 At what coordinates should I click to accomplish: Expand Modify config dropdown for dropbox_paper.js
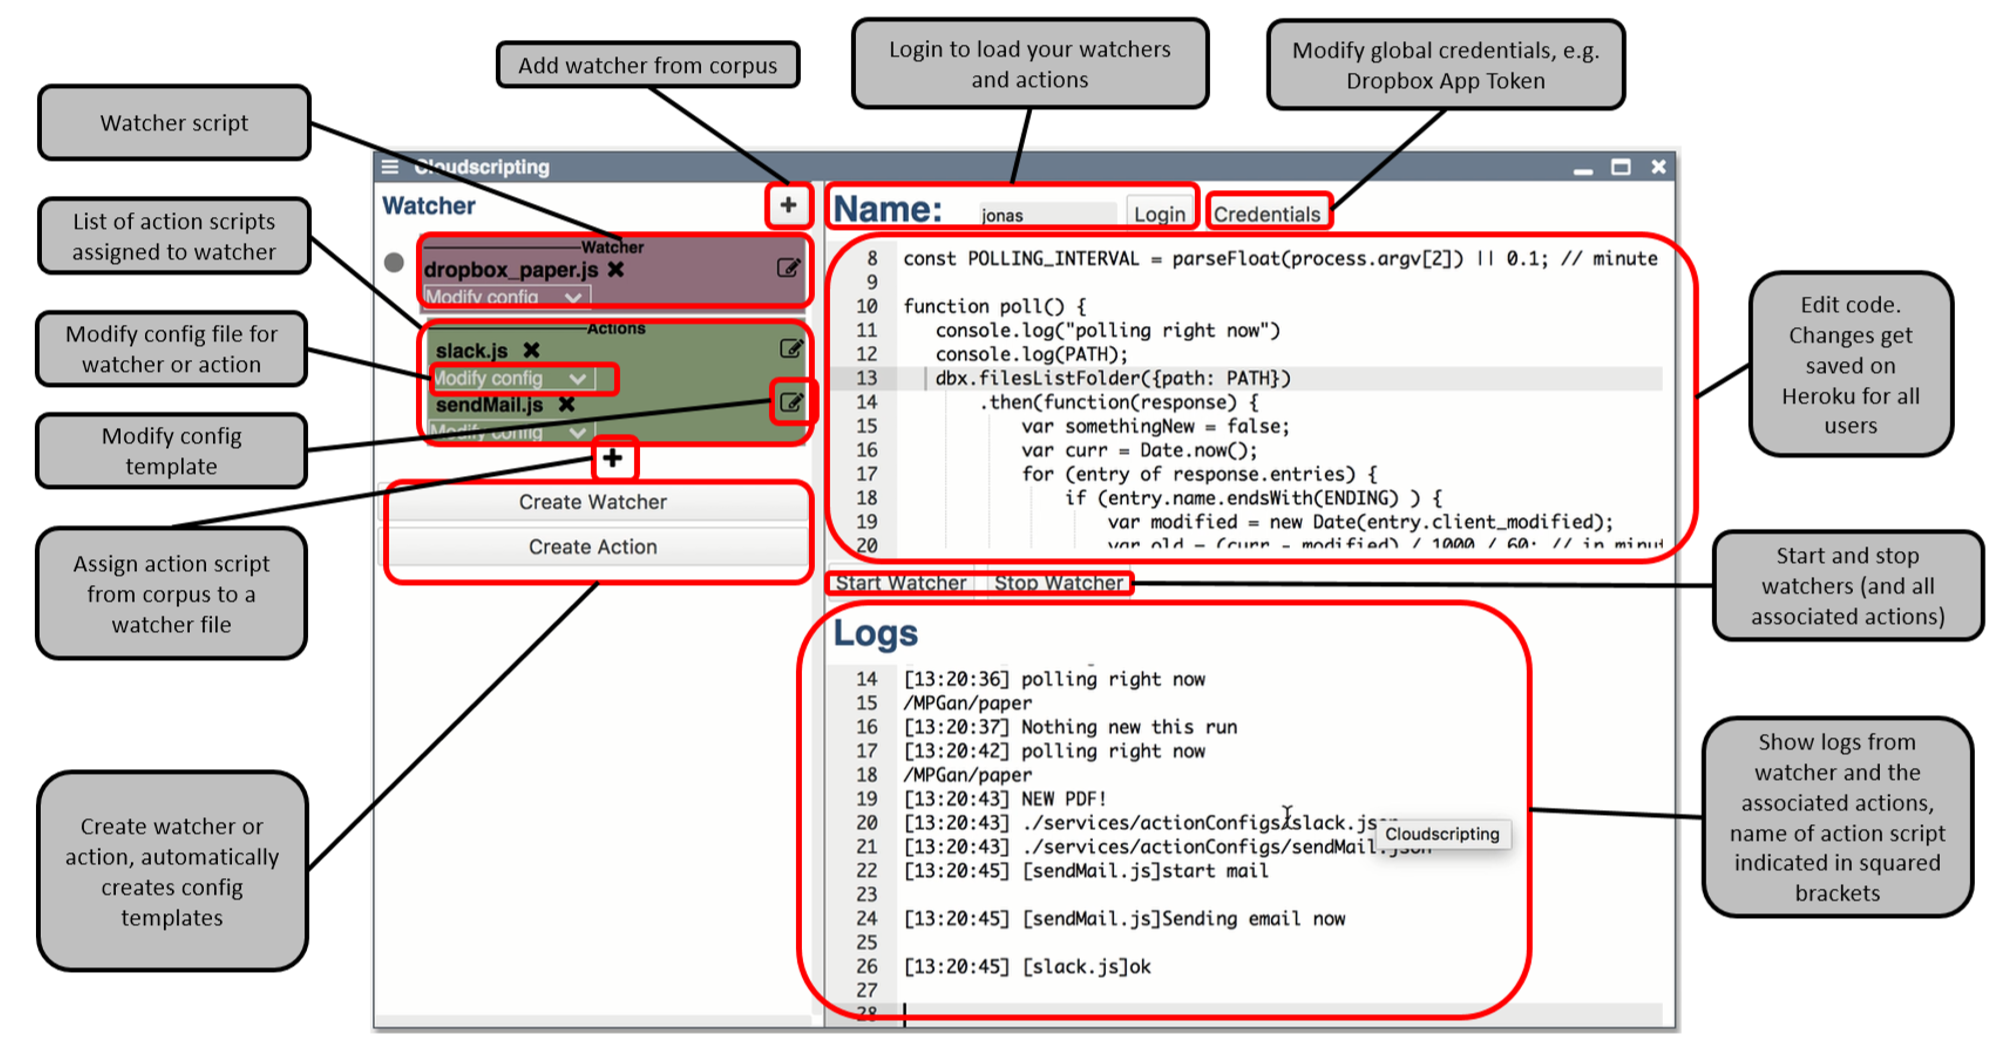point(506,297)
